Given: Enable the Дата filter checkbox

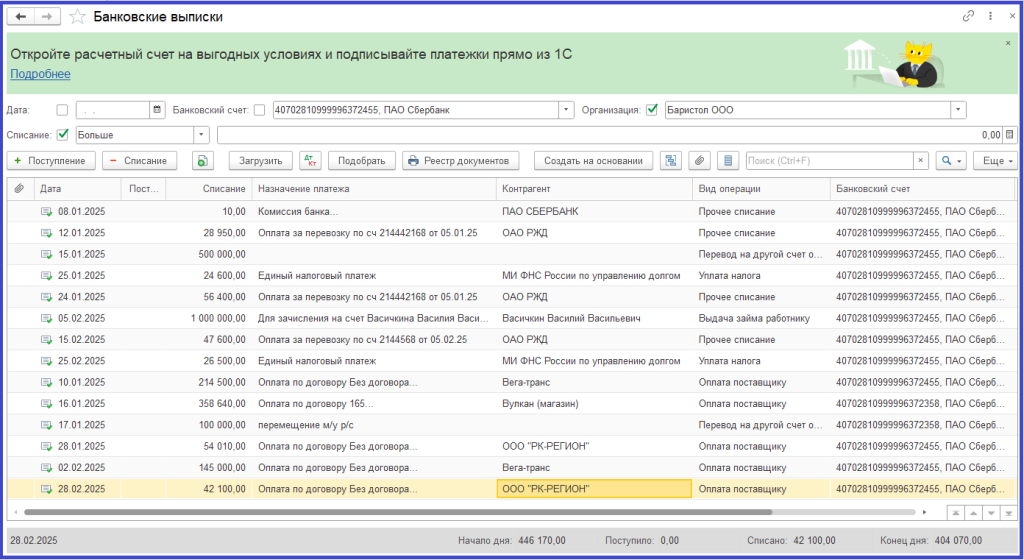Looking at the screenshot, I should click(63, 110).
